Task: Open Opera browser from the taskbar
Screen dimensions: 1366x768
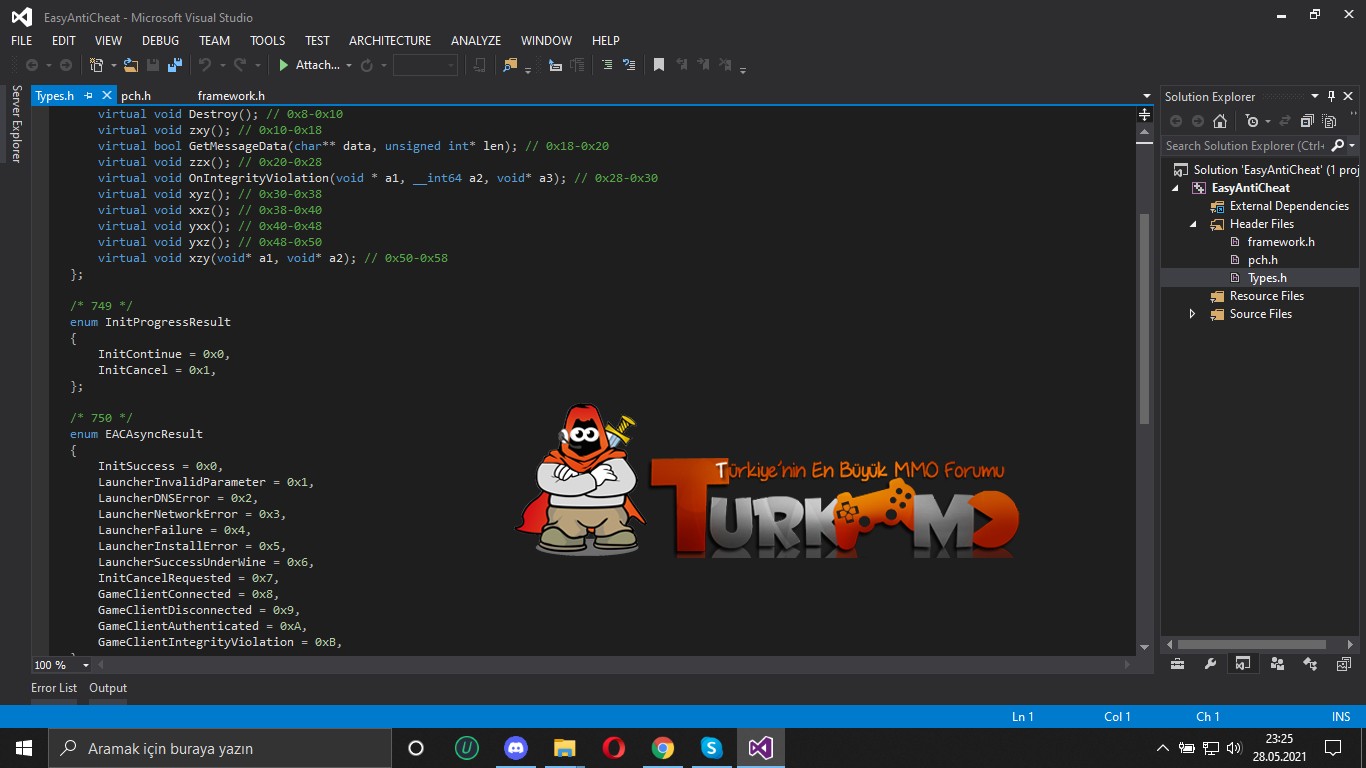Action: point(613,748)
